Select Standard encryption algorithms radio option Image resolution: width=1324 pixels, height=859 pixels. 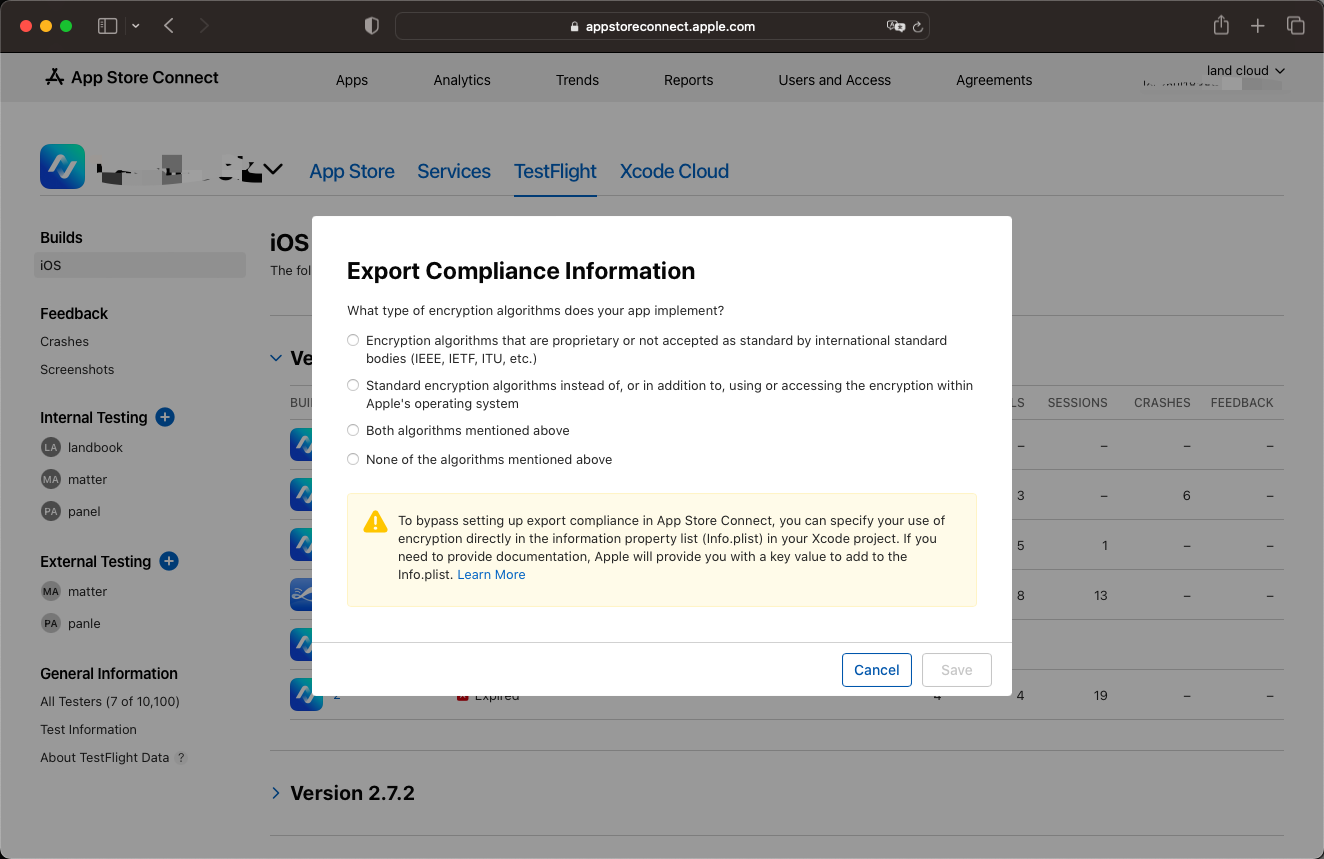353,385
